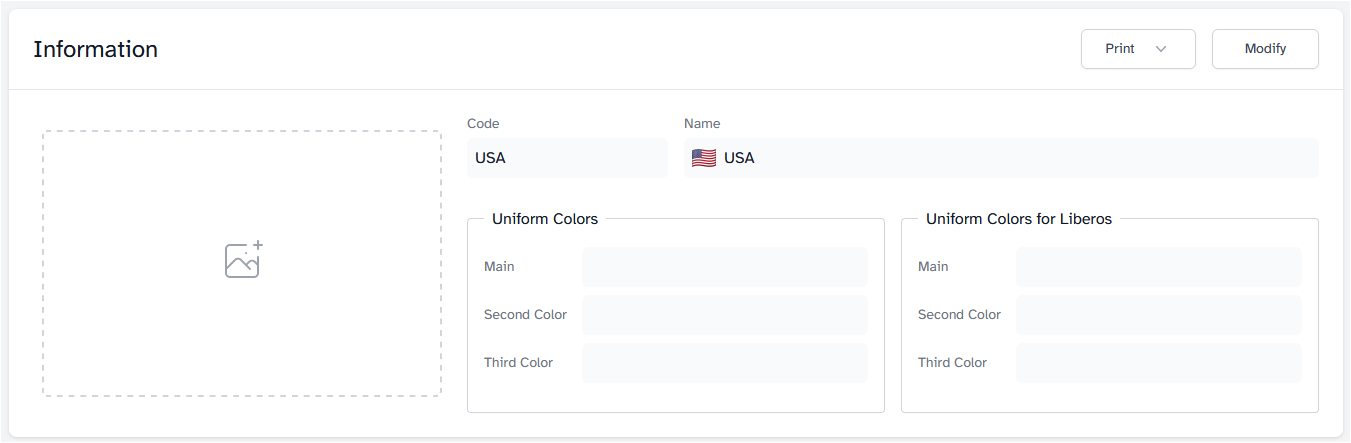Click the USA flag icon

pyautogui.click(x=704, y=158)
